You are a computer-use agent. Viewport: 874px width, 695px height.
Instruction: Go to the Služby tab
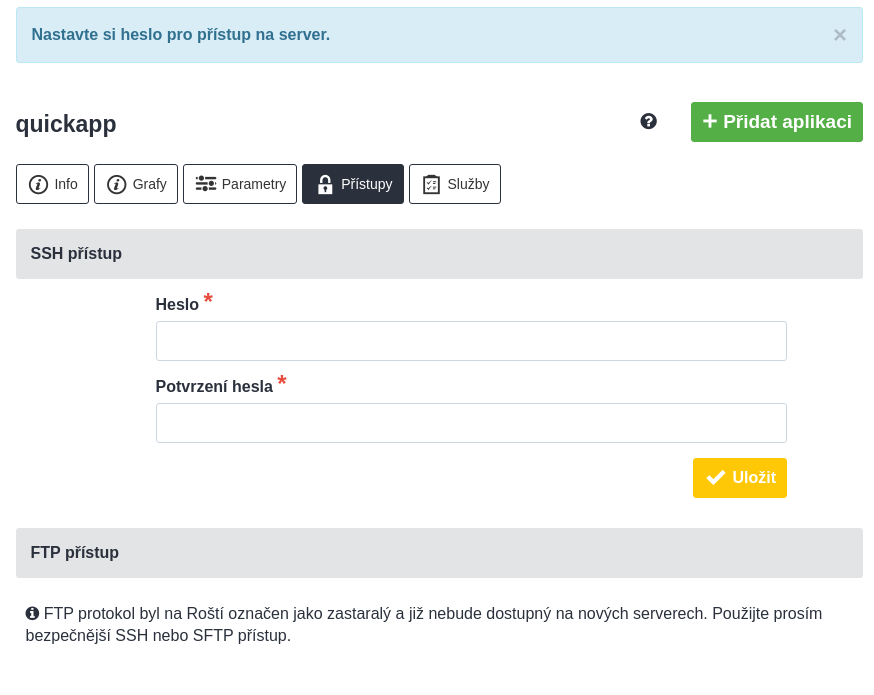point(455,184)
